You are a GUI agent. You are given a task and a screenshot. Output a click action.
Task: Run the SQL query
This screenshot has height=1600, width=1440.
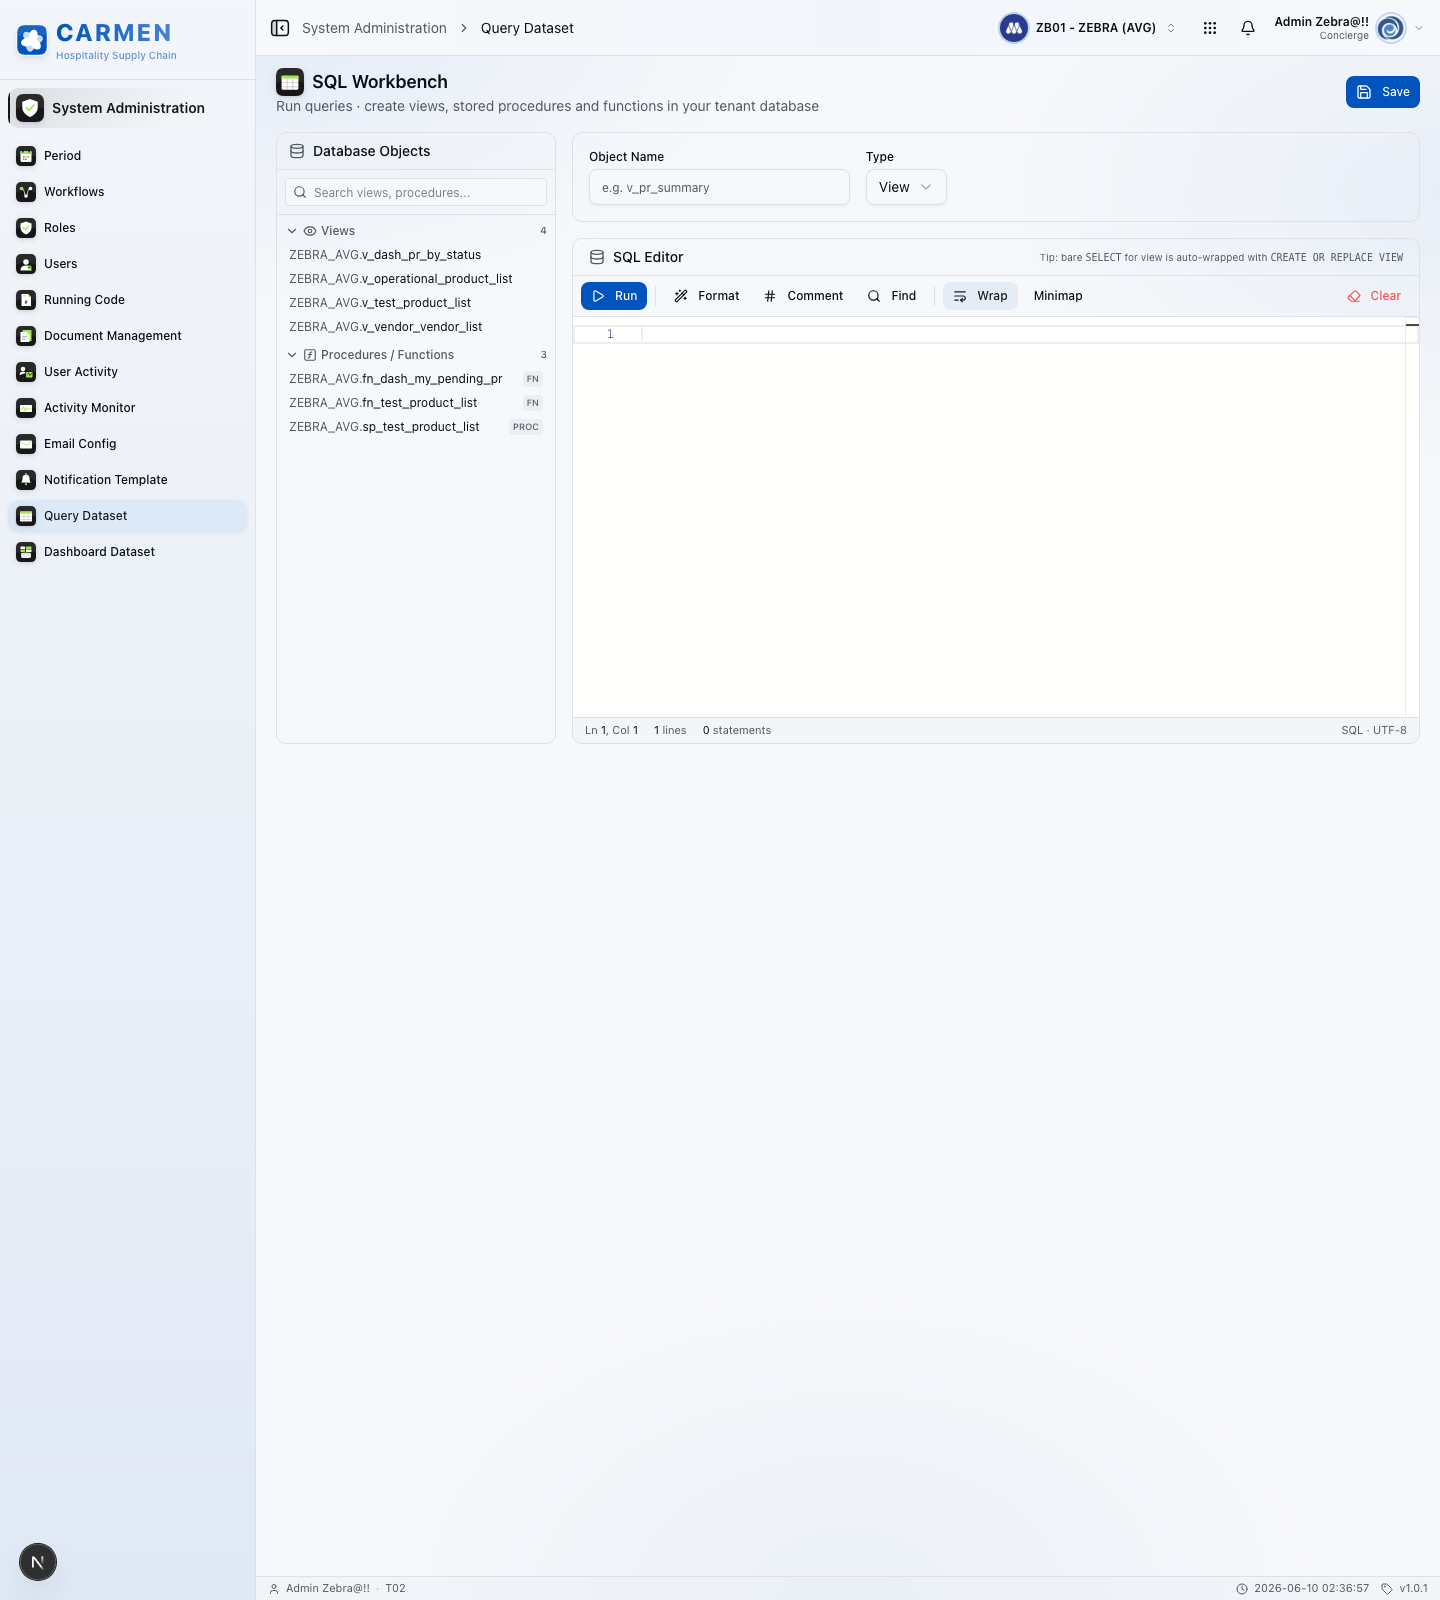(x=614, y=296)
